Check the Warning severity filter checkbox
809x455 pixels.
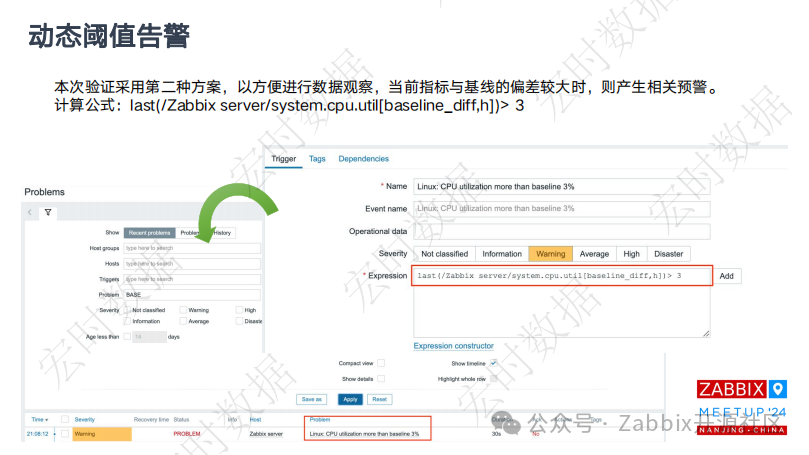[x=183, y=310]
